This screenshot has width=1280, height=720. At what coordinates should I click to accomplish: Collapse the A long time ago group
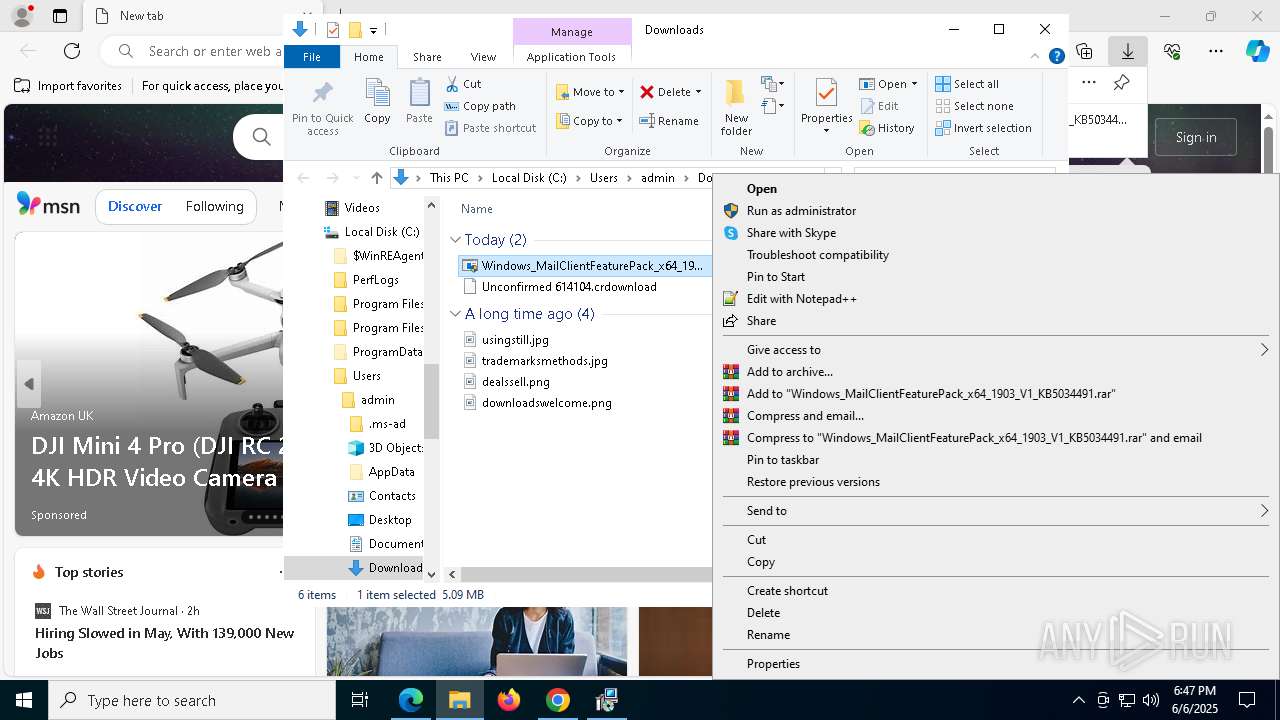pyautogui.click(x=455, y=314)
